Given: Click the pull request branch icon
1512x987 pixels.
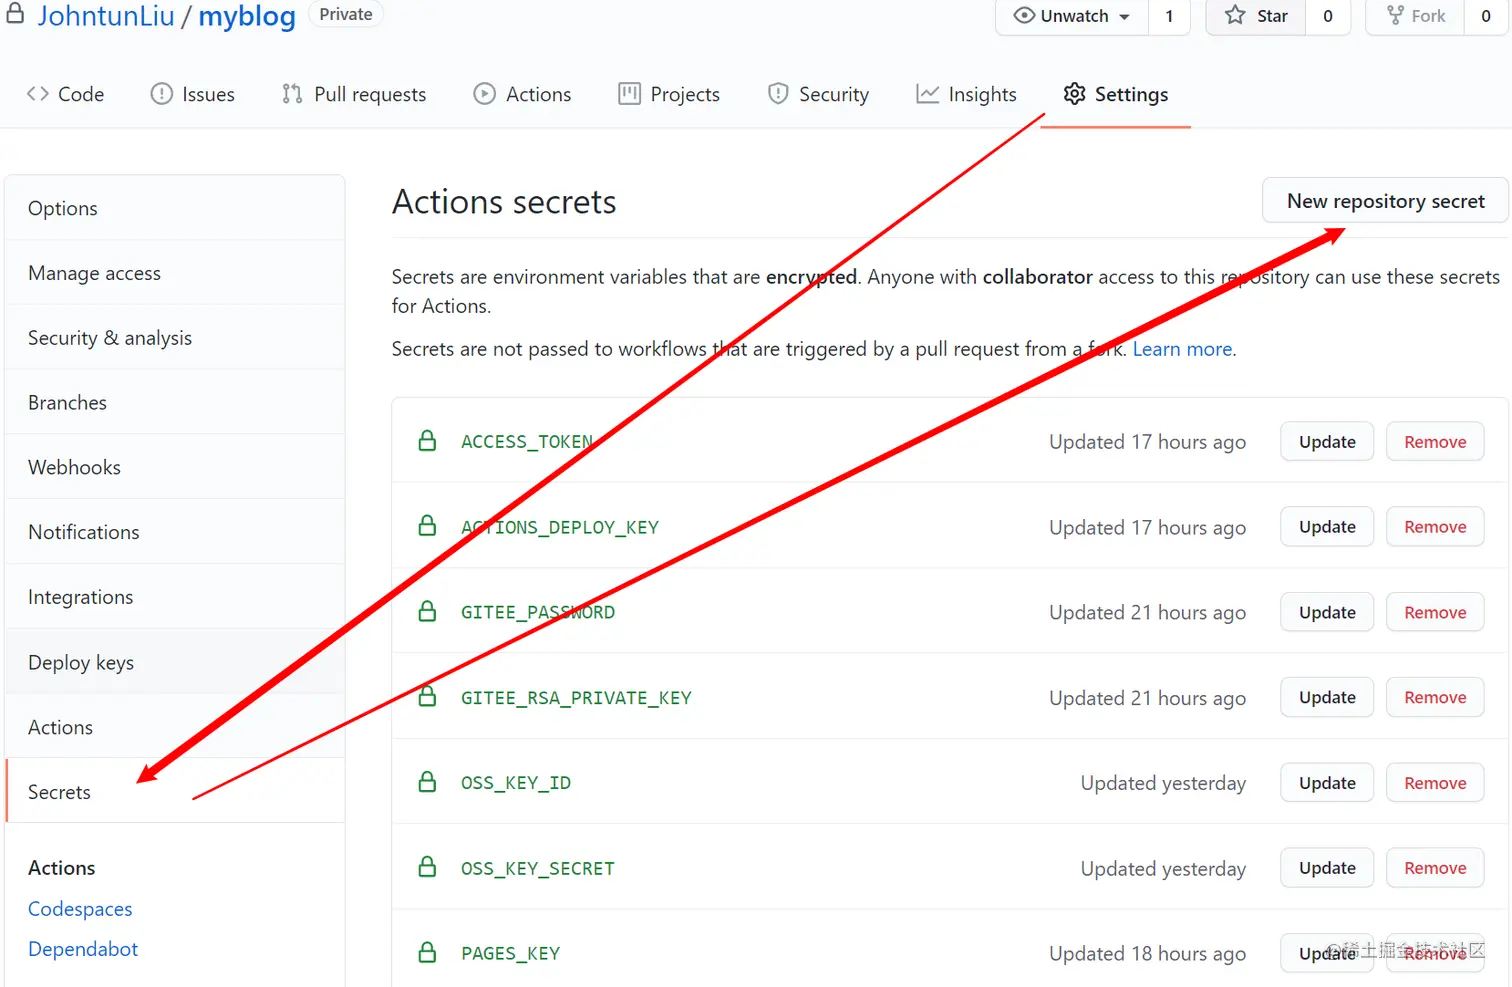Looking at the screenshot, I should tap(292, 94).
